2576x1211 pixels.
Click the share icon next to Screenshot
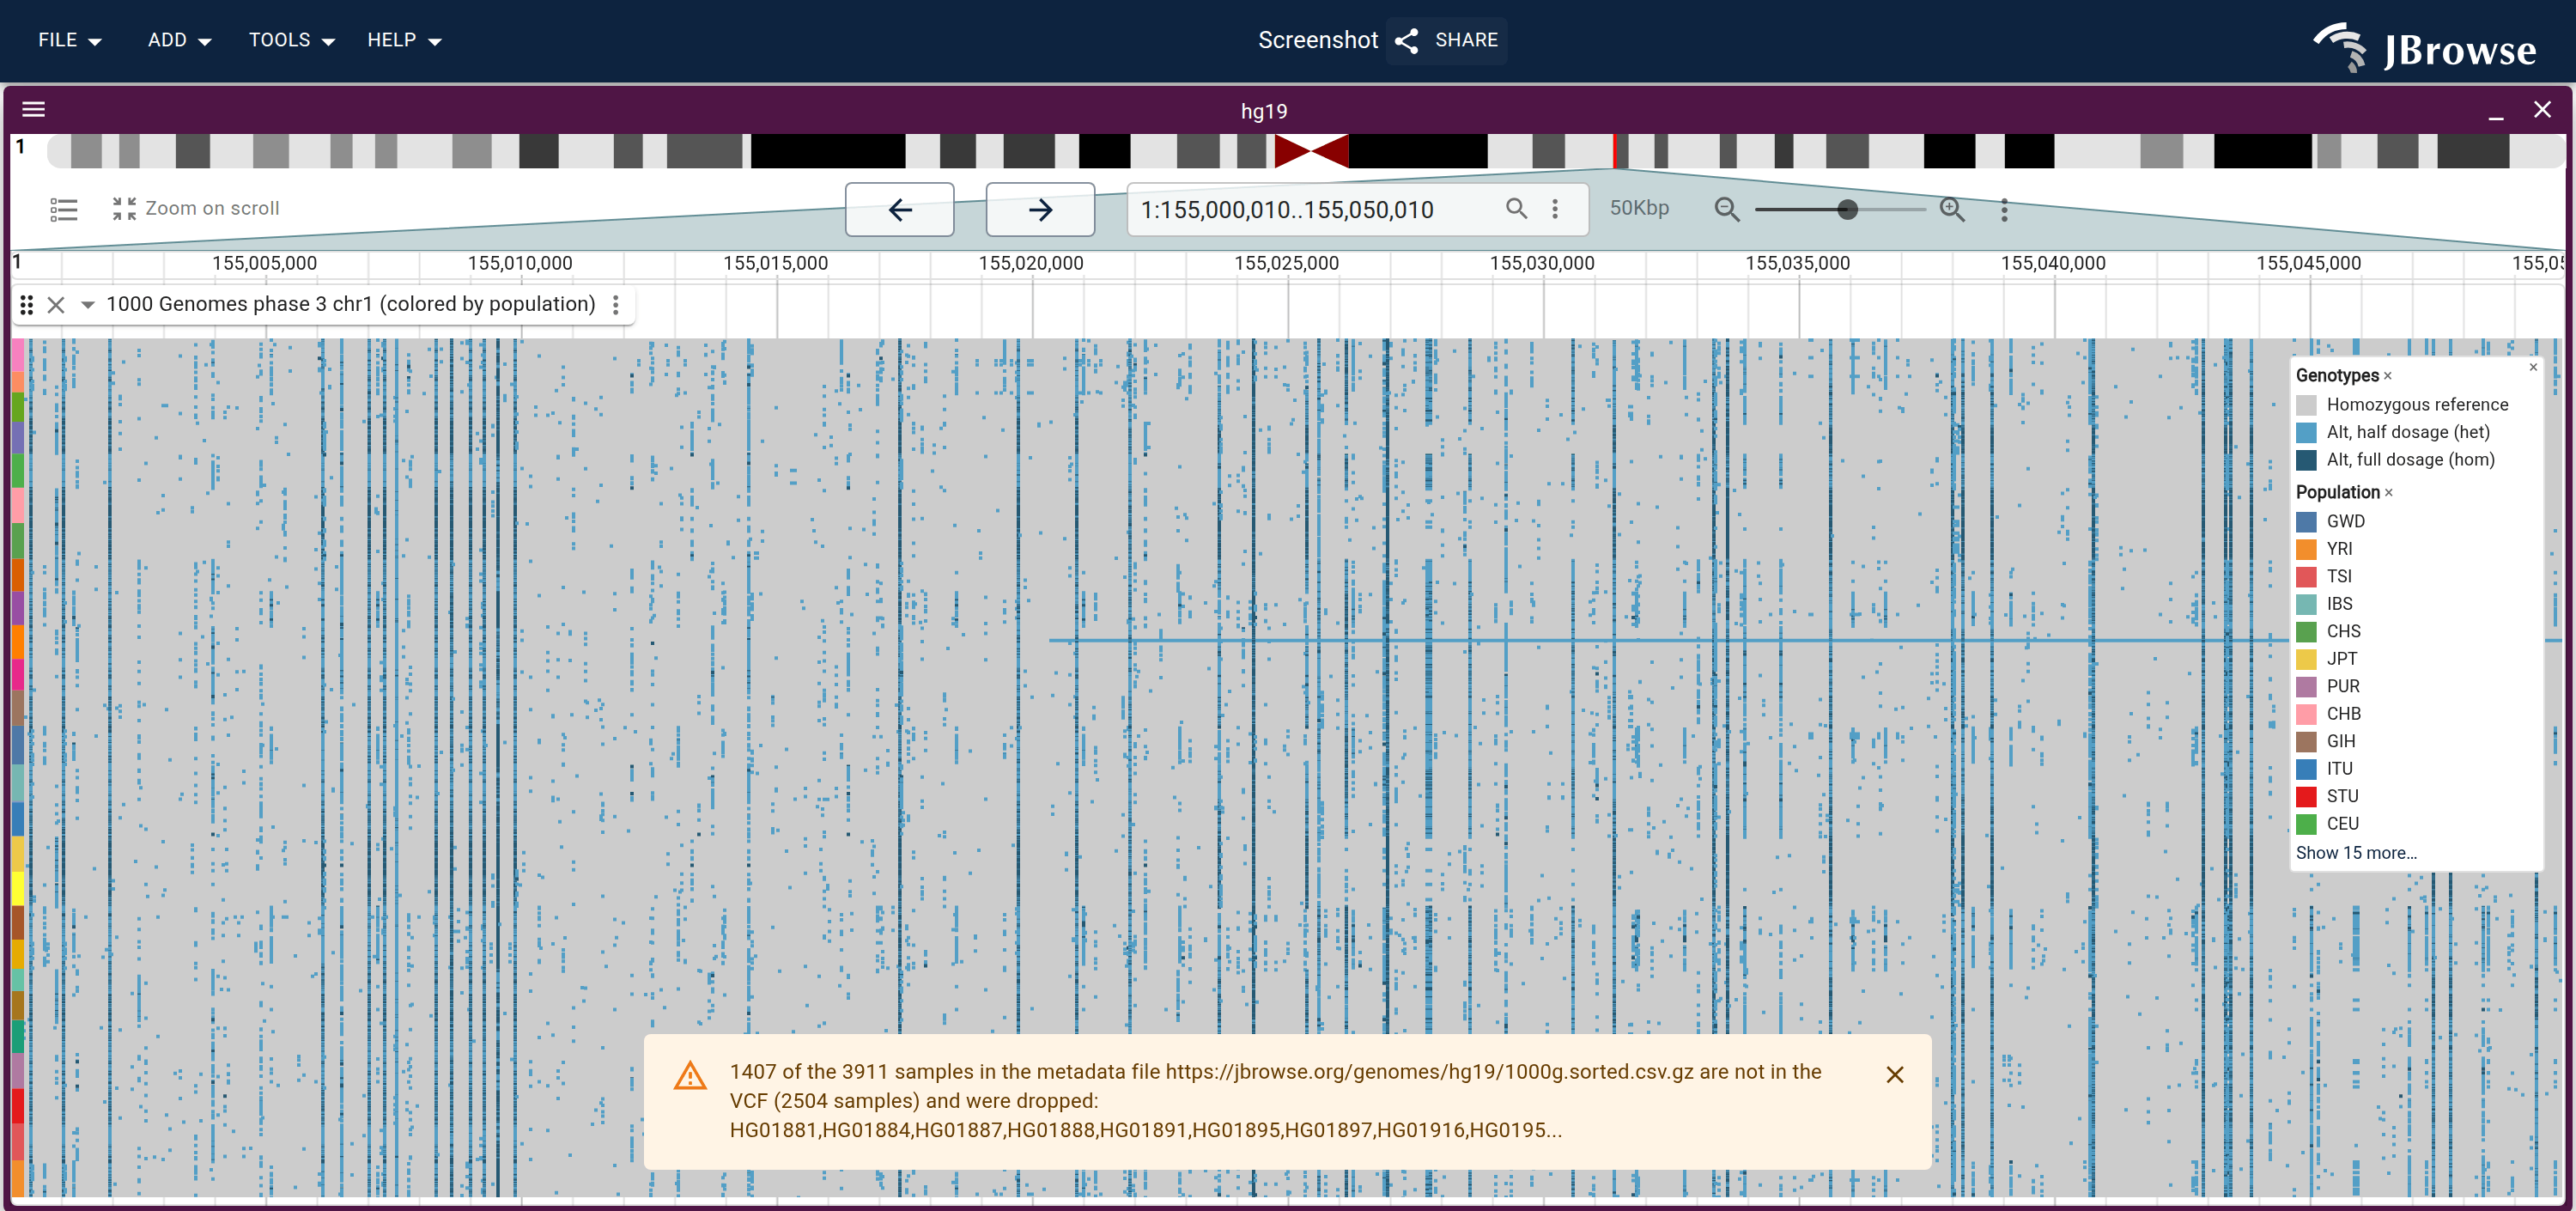pos(1407,40)
